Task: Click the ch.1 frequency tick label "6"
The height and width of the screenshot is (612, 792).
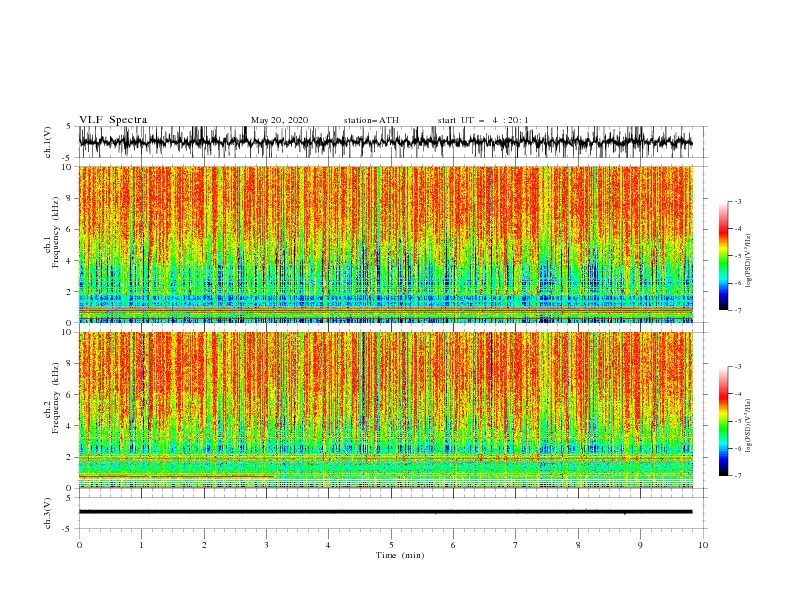Action: (70, 229)
